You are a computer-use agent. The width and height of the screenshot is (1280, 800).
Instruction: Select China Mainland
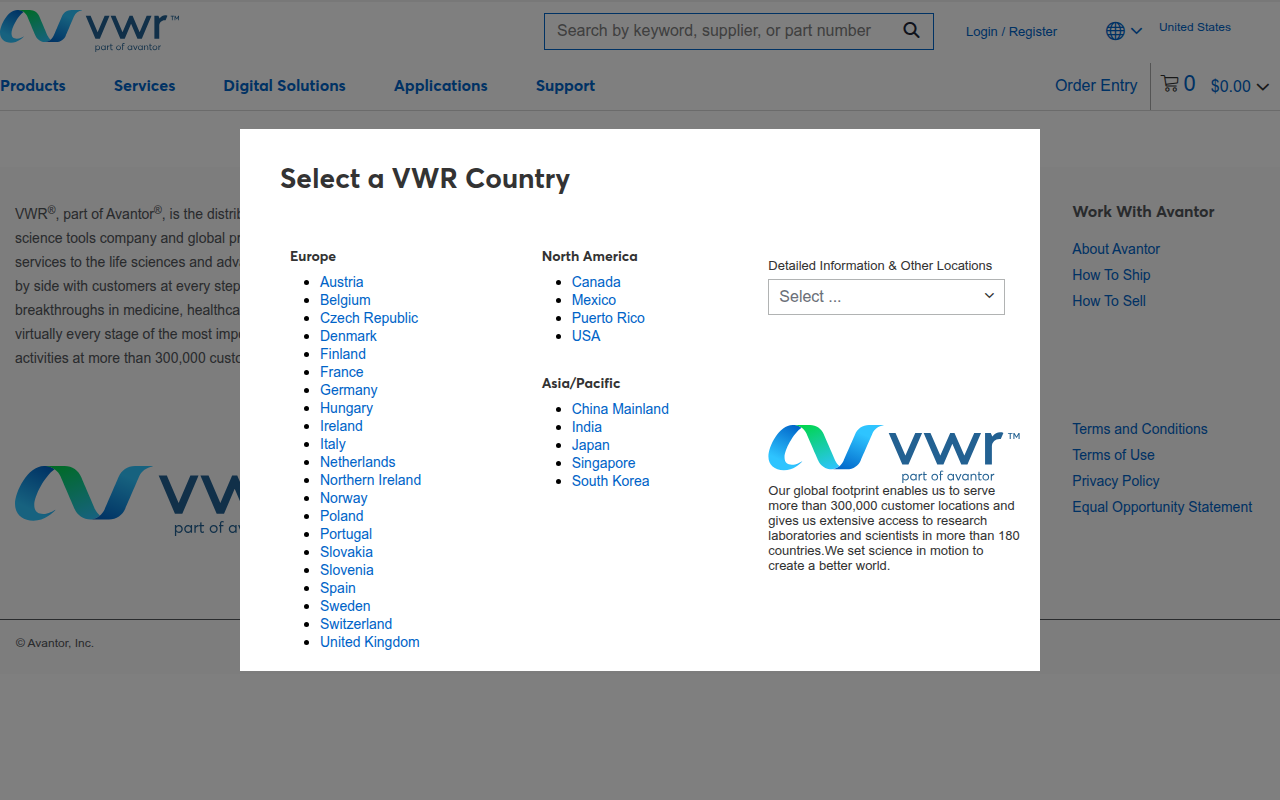[620, 409]
